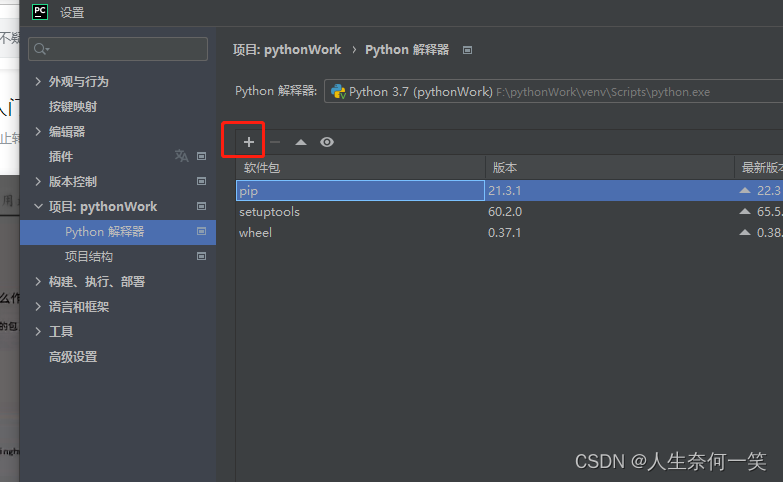Image resolution: width=783 pixels, height=482 pixels.
Task: Toggle show early releases eye icon
Action: click(327, 142)
